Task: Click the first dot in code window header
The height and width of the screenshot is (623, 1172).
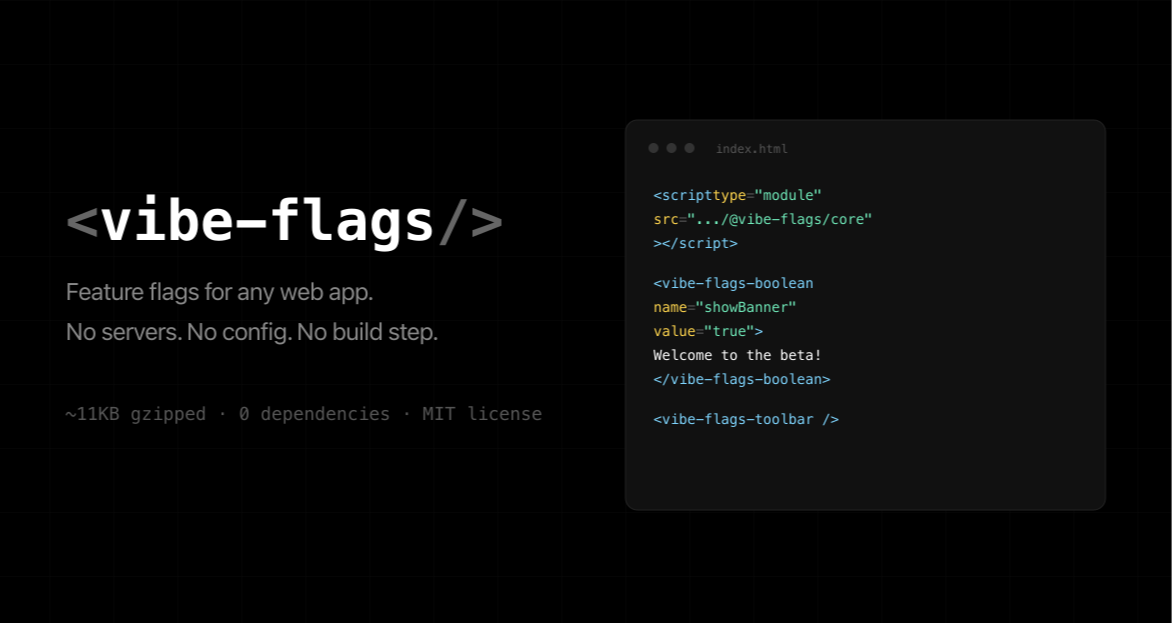Action: (x=653, y=148)
